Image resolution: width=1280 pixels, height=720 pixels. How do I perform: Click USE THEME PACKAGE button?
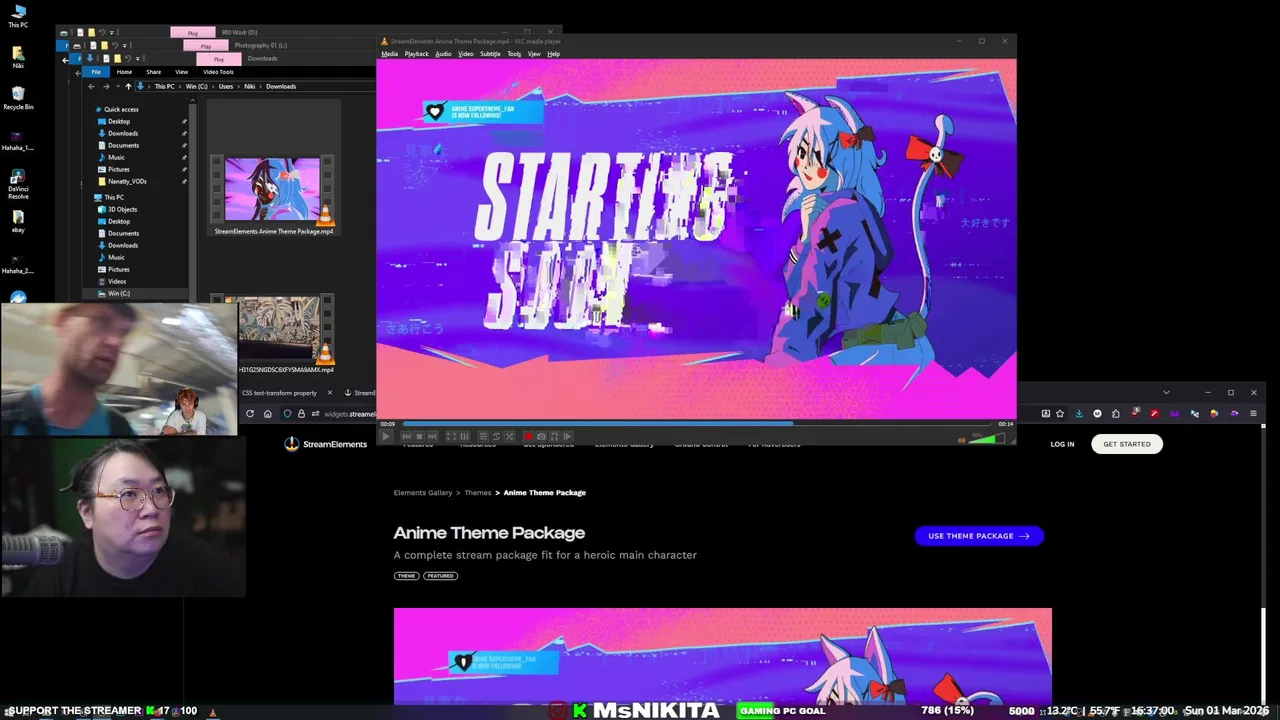[979, 536]
